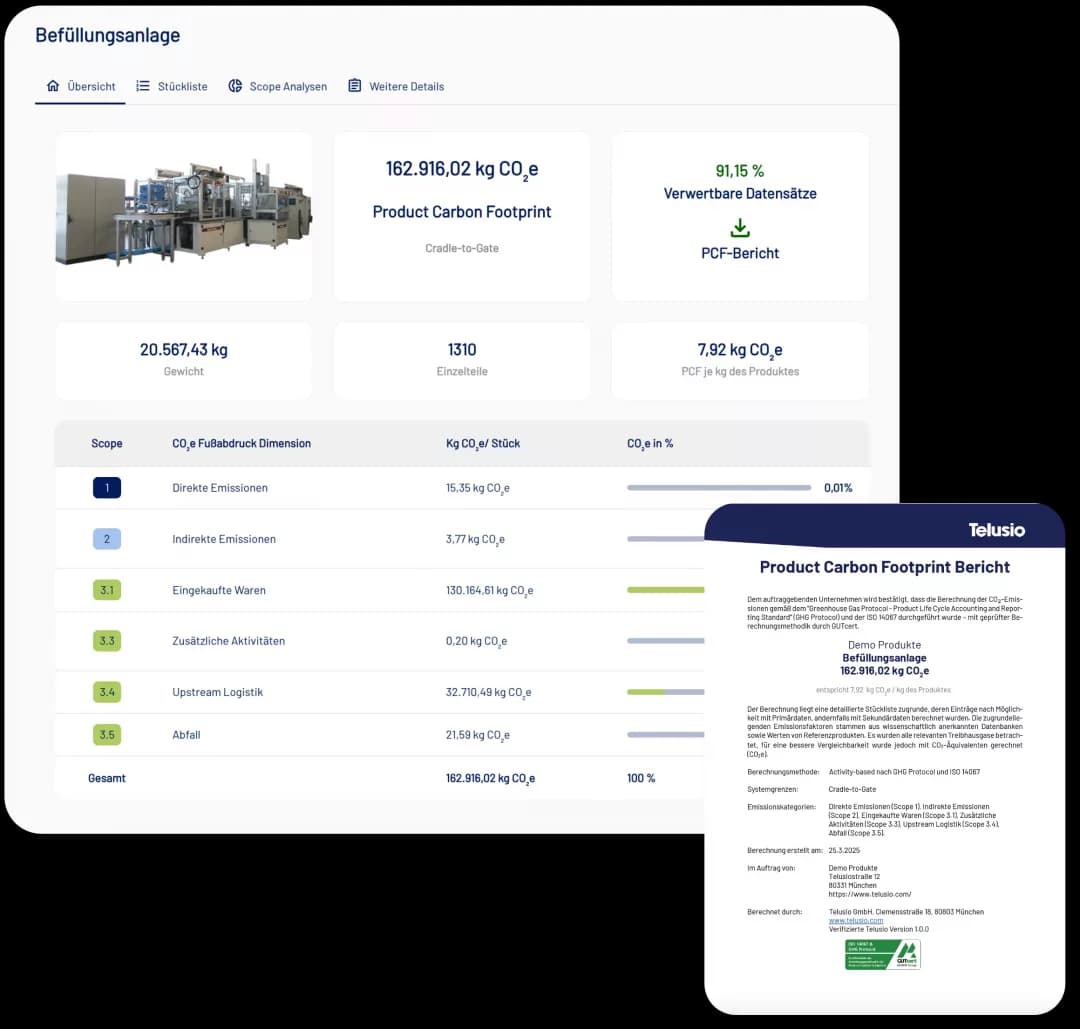Image resolution: width=1080 pixels, height=1029 pixels.
Task: Click the Scope 3.5 badge
Action: [107, 734]
